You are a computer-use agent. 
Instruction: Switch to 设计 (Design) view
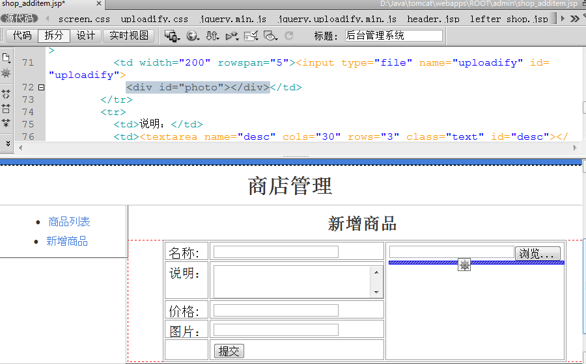[x=86, y=36]
